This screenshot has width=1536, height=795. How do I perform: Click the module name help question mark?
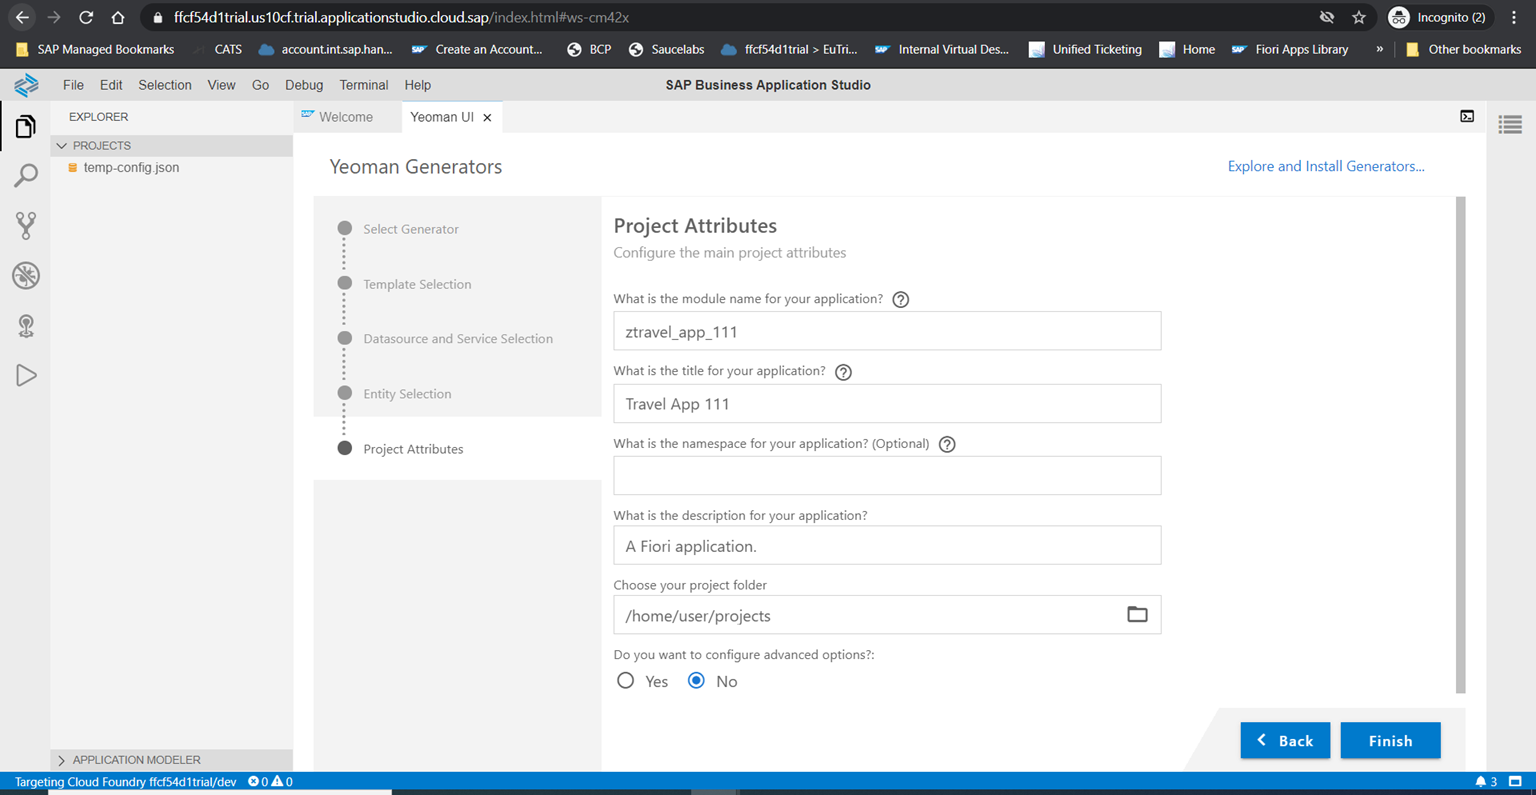pos(900,299)
